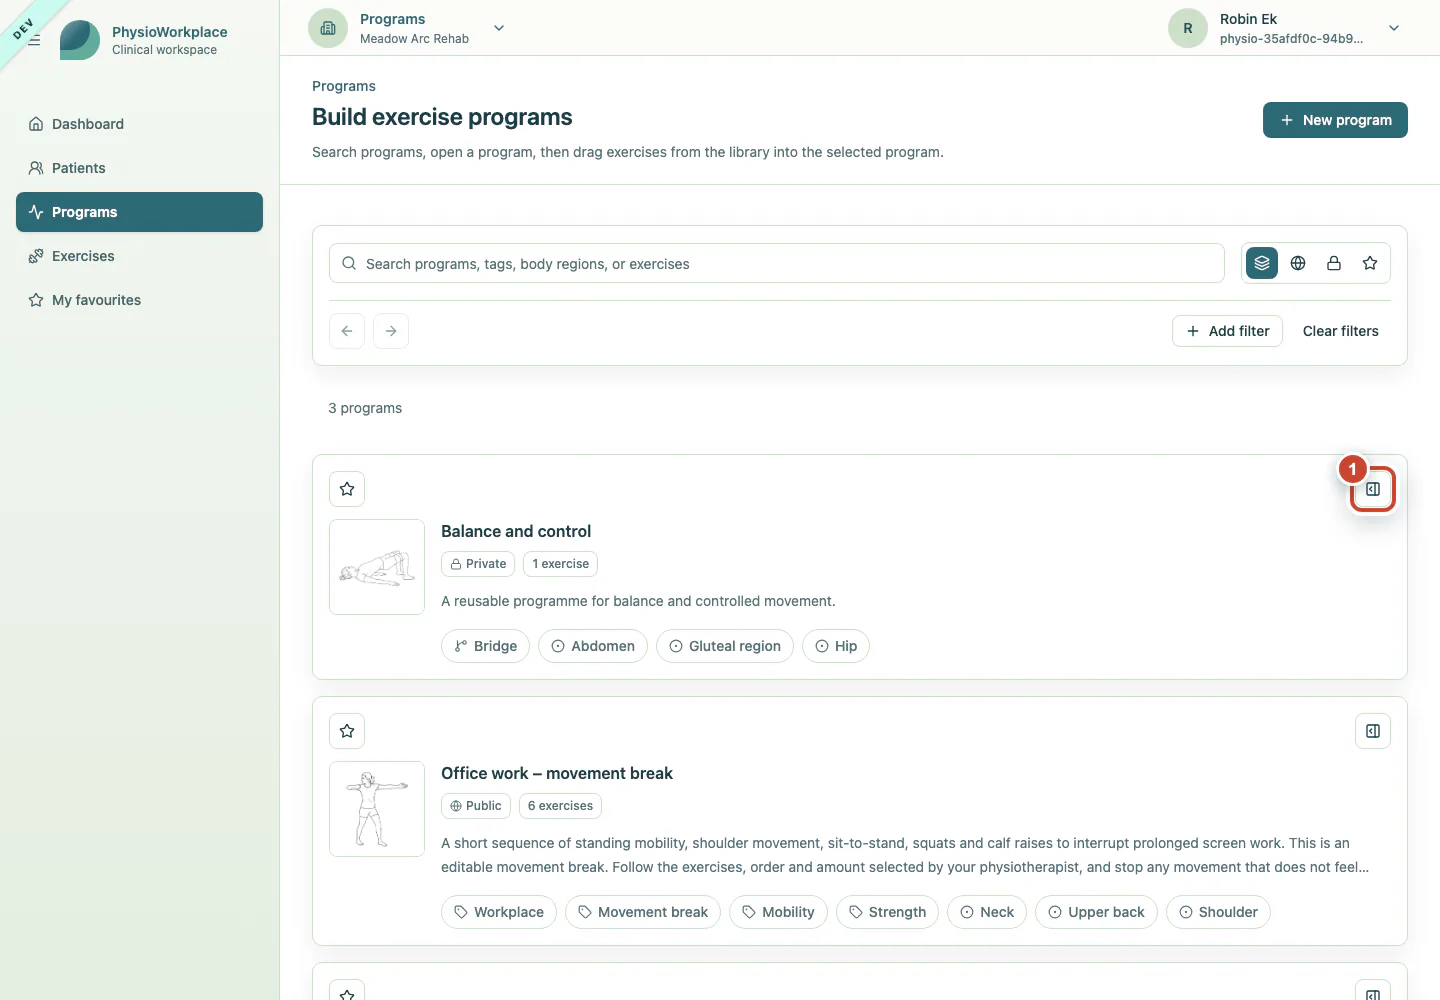Viewport: 1440px width, 1000px height.
Task: Filter to favourite programs with star icon
Action: pyautogui.click(x=1370, y=263)
